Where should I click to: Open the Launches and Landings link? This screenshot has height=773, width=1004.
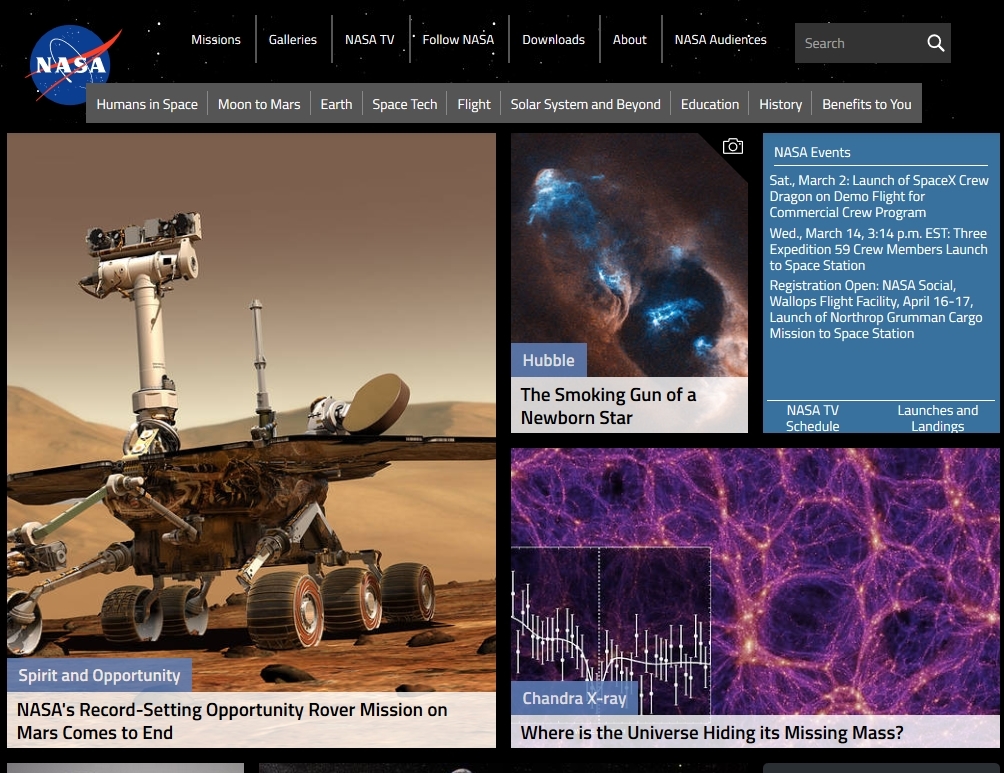tap(937, 418)
